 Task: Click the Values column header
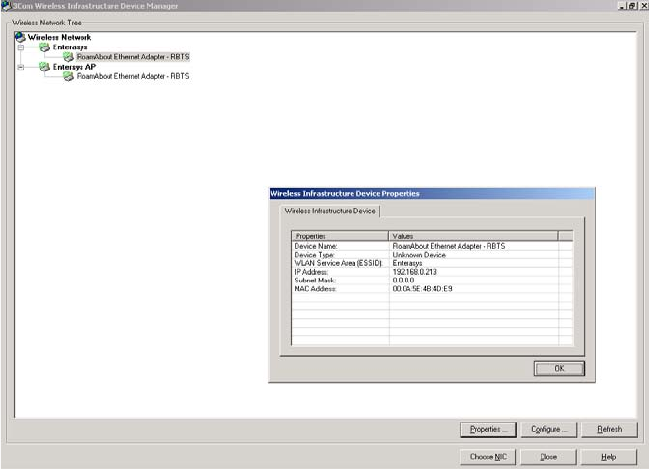[474, 236]
